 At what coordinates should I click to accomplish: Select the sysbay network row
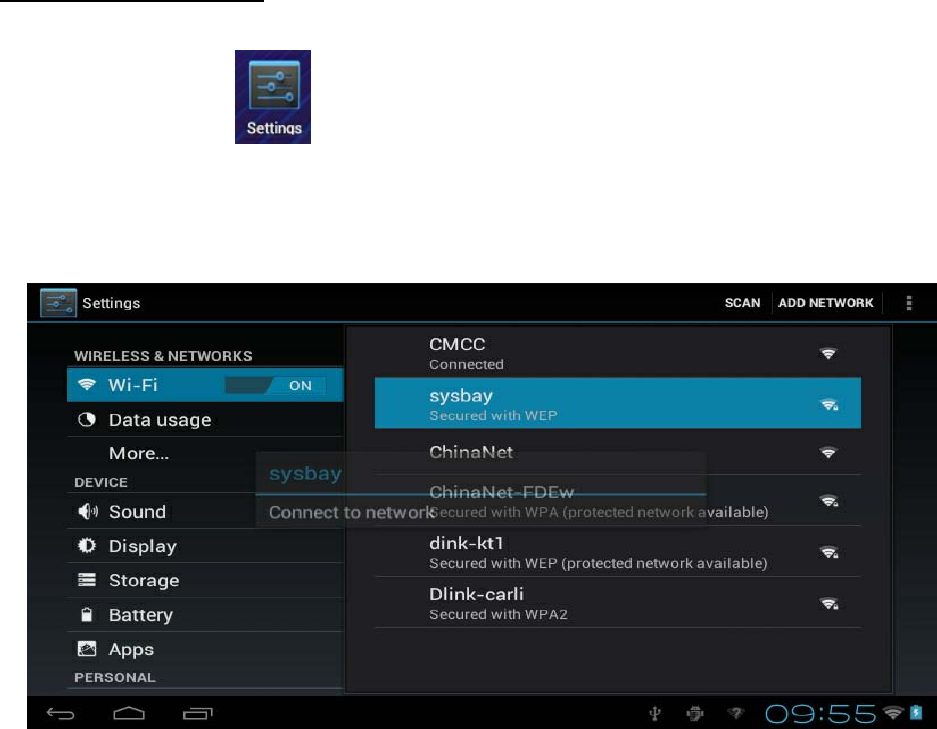[618, 403]
